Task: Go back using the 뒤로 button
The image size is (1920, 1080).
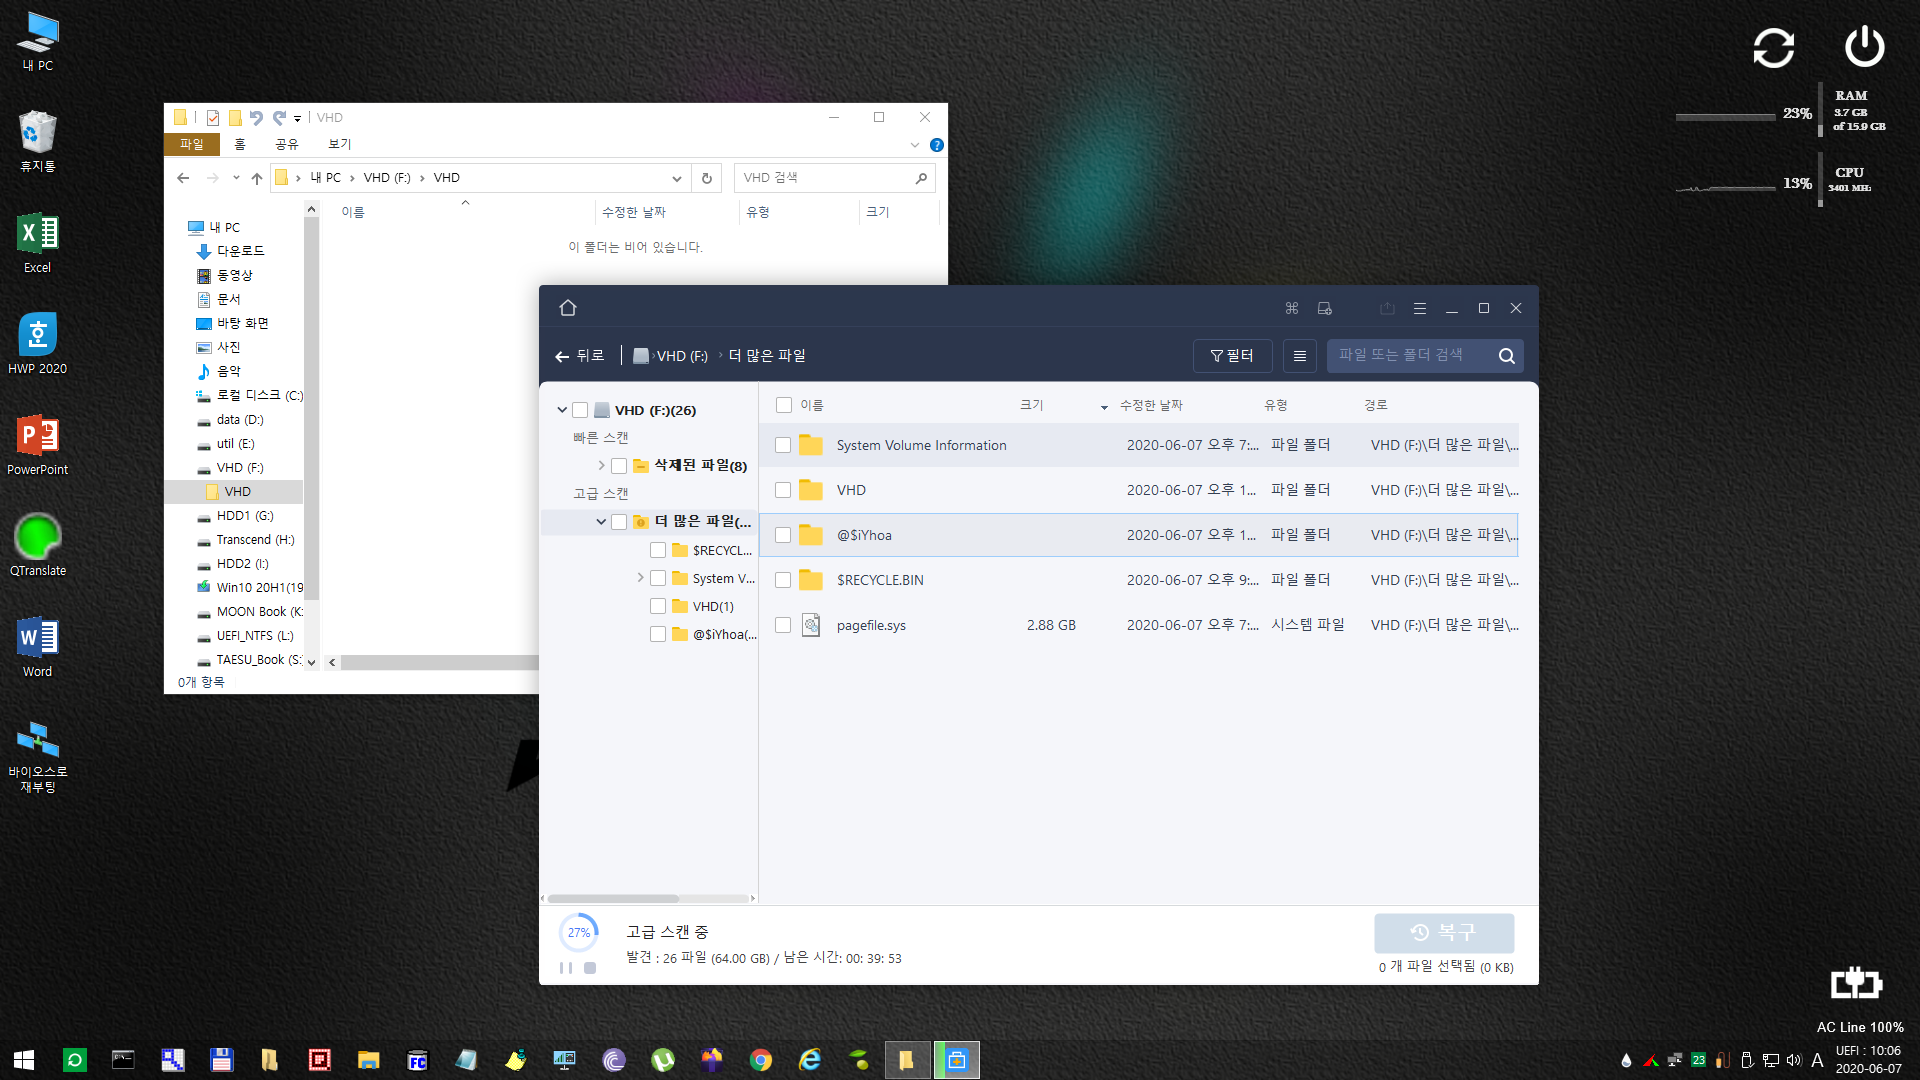Action: click(580, 356)
